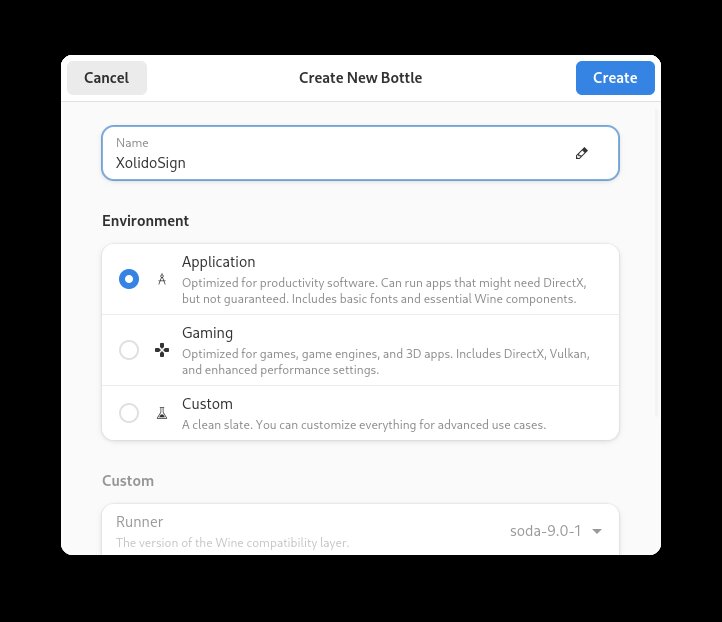Click the Runner row label

(140, 522)
